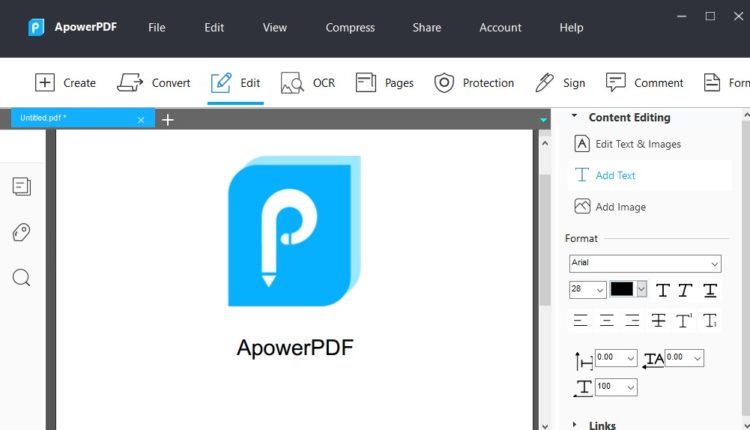The width and height of the screenshot is (750, 430).
Task: Click the character spacing TA icon
Action: (x=653, y=360)
